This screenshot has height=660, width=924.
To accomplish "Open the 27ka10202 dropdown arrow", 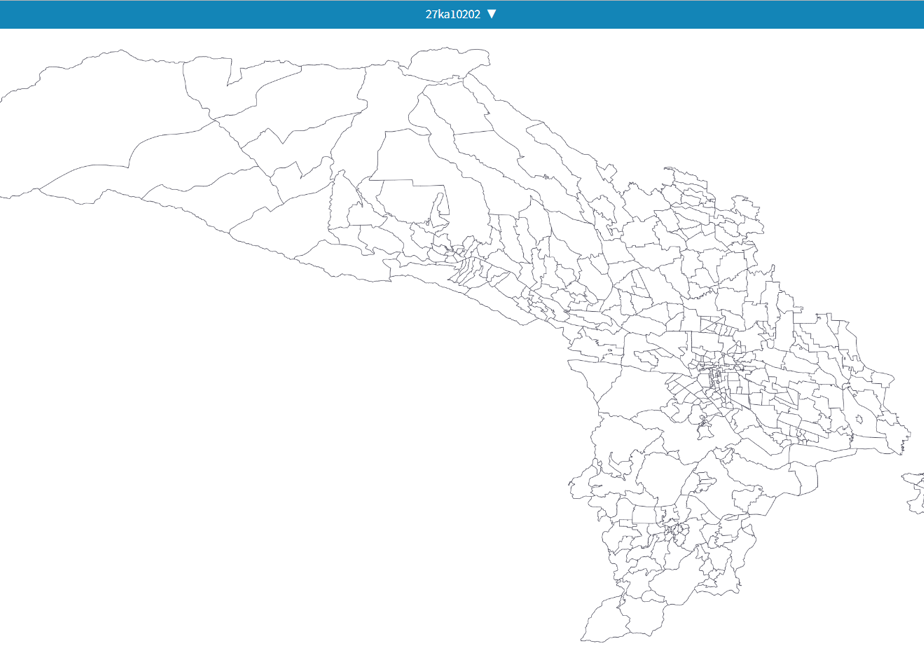I will click(x=491, y=14).
